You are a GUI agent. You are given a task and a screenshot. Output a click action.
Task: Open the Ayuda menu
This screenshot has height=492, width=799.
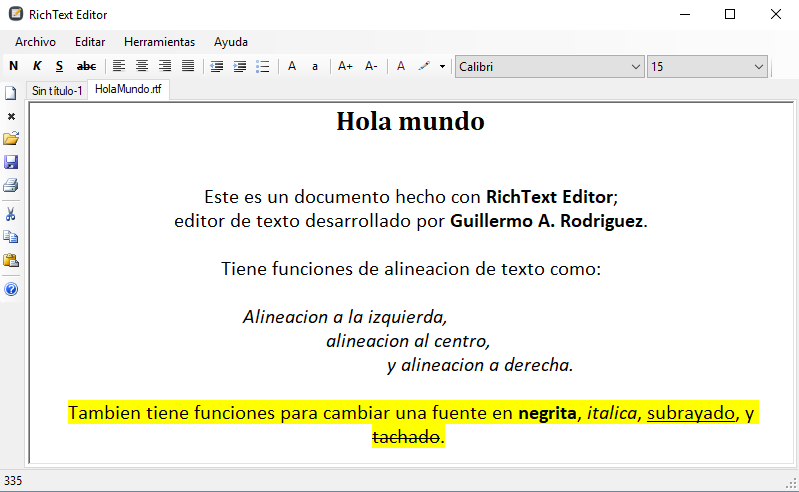pyautogui.click(x=231, y=42)
